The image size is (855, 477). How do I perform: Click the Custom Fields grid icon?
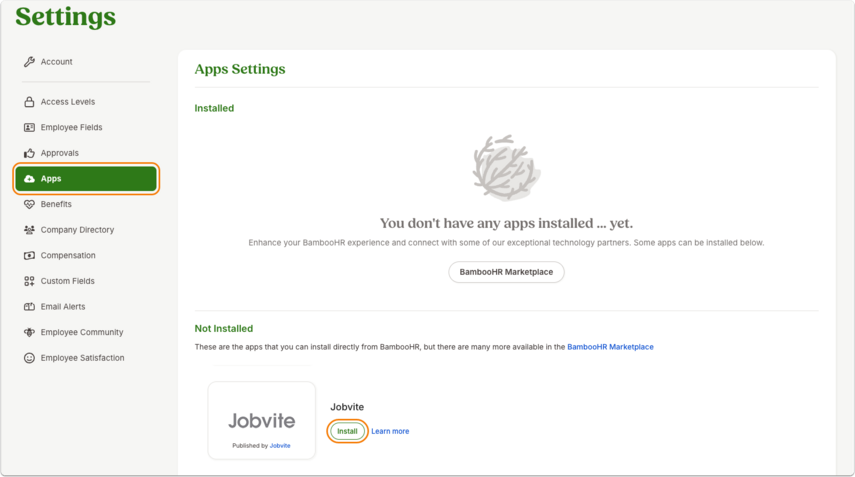(x=29, y=281)
